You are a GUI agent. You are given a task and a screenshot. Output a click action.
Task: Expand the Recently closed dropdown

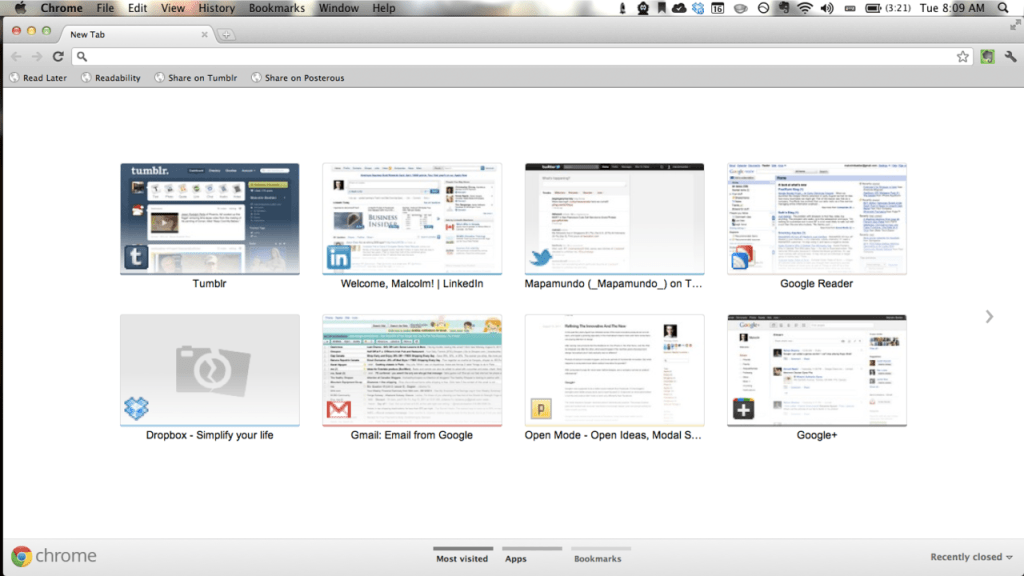[971, 557]
